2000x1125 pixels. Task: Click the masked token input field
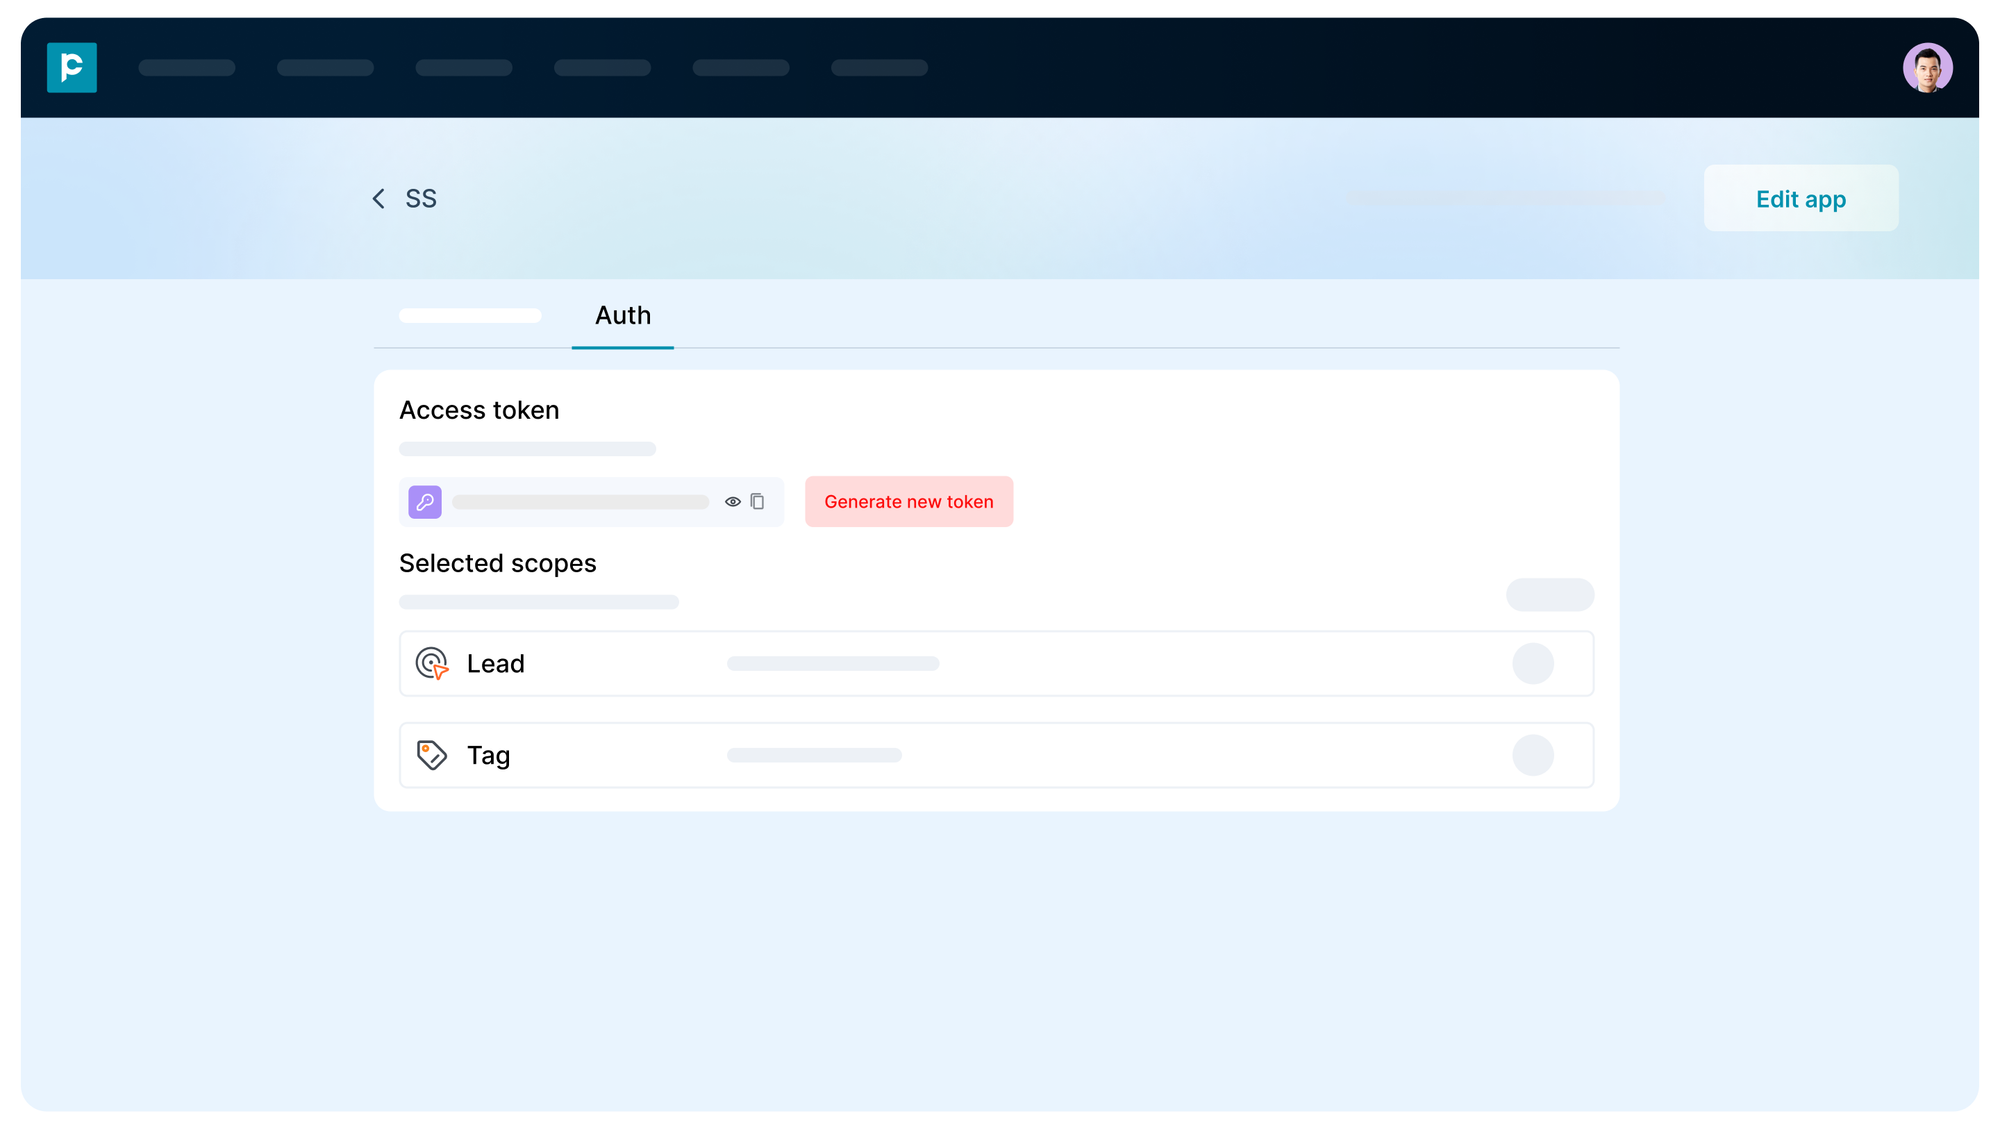[x=580, y=501]
